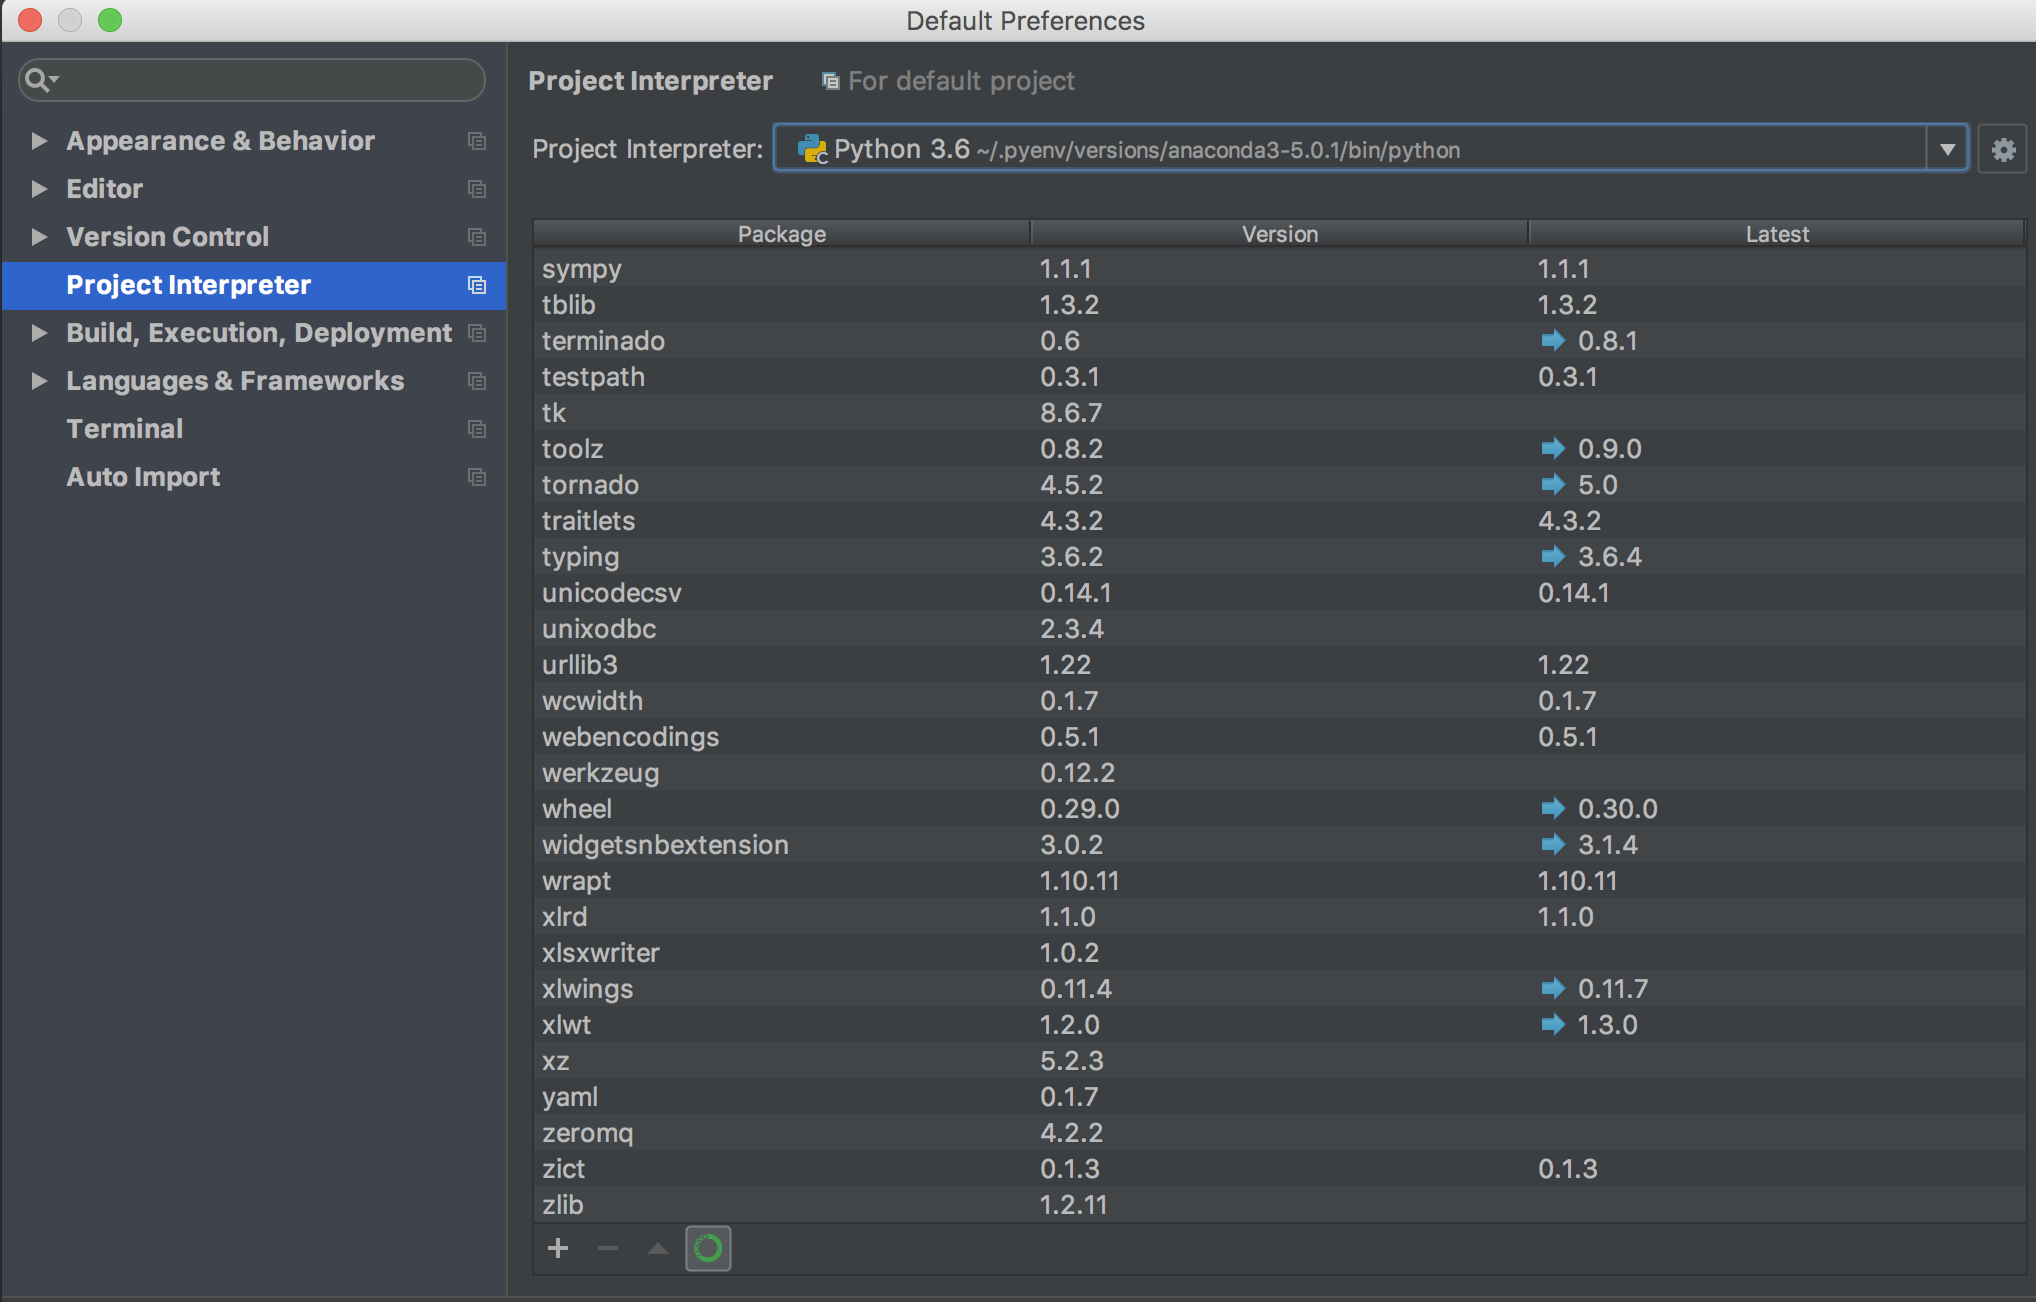Open interpreter settings via the gear icon

[2003, 148]
